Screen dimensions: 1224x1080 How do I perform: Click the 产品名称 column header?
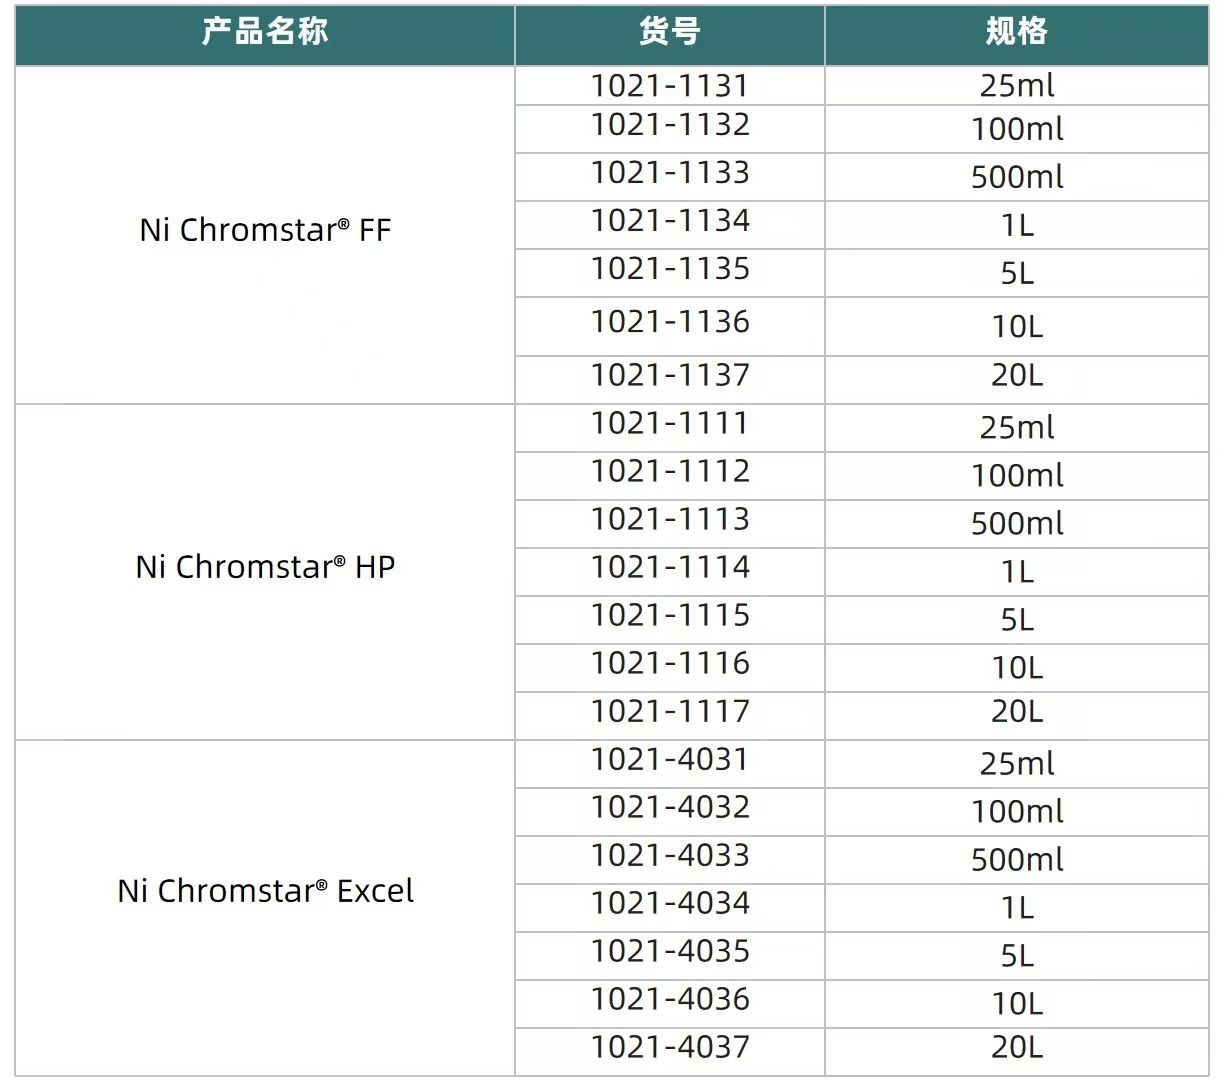(x=265, y=33)
